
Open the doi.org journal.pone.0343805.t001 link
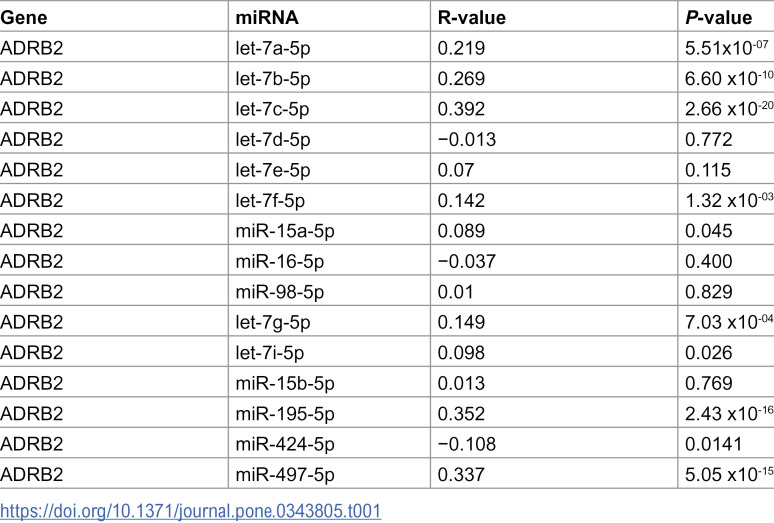tap(191, 511)
